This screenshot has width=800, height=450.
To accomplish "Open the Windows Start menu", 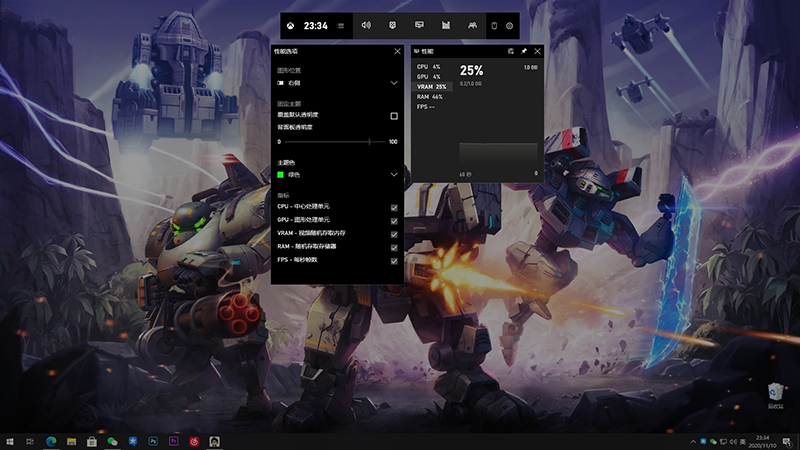I will point(9,441).
